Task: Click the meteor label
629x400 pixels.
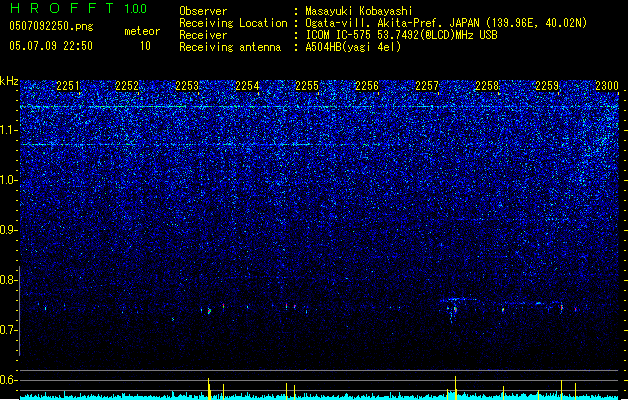Action: 142,31
